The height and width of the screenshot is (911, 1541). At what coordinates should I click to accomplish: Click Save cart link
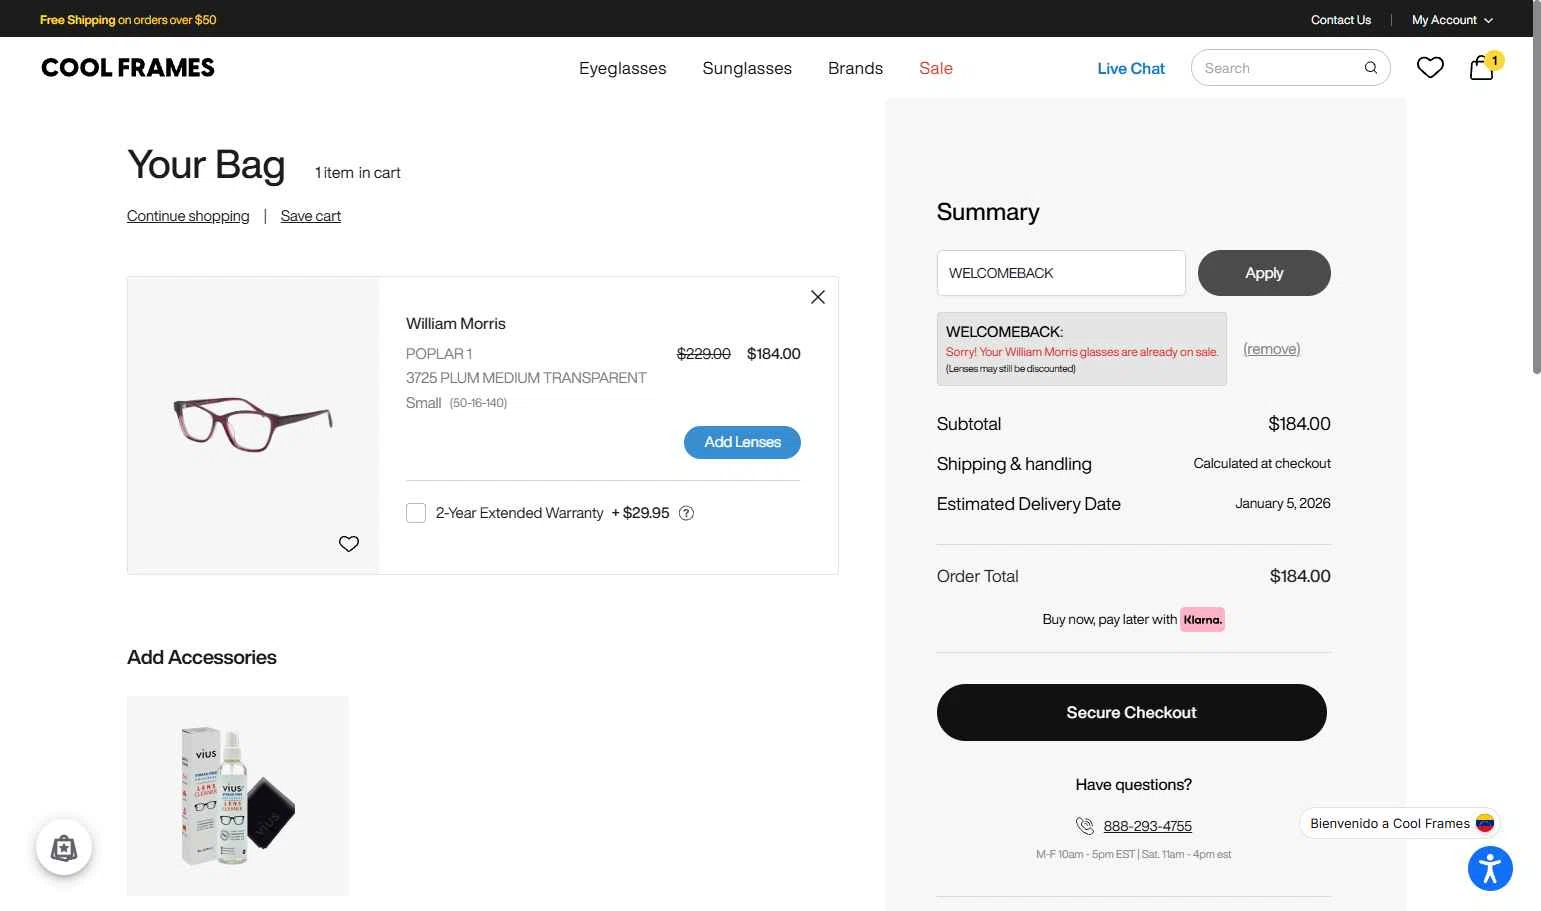point(311,216)
